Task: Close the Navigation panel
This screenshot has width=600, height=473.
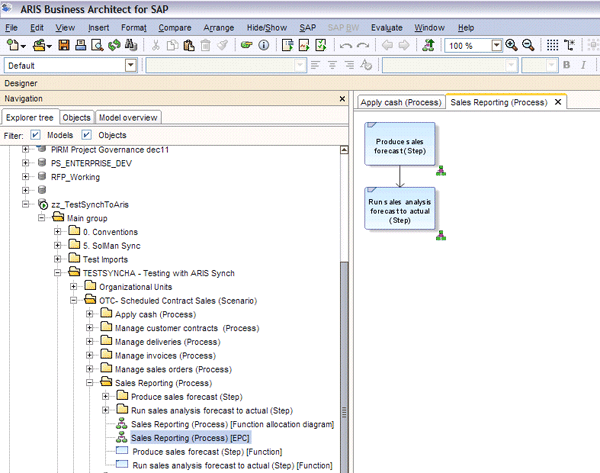Action: coord(342,99)
